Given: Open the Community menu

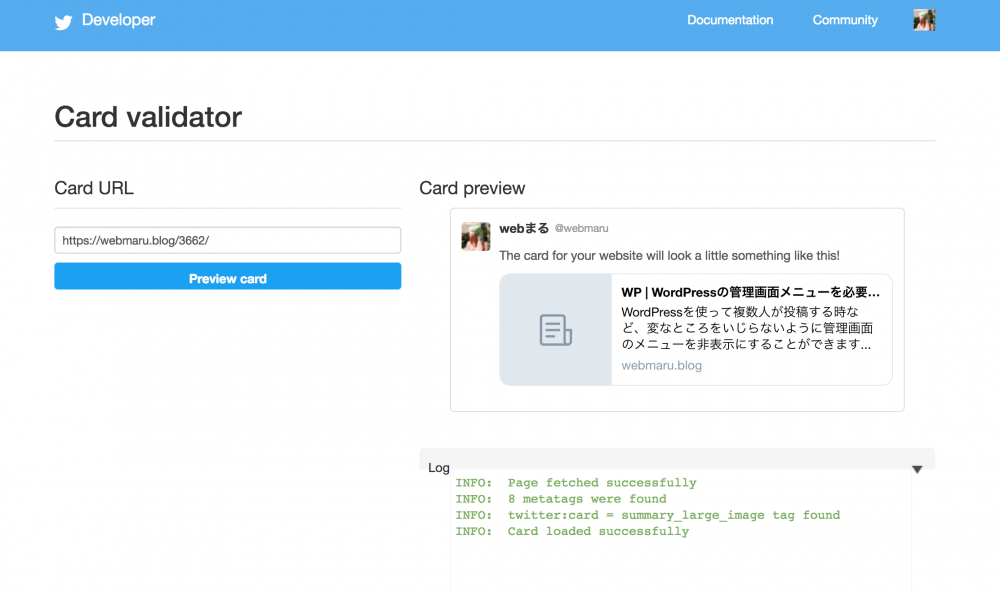Looking at the screenshot, I should pyautogui.click(x=845, y=20).
